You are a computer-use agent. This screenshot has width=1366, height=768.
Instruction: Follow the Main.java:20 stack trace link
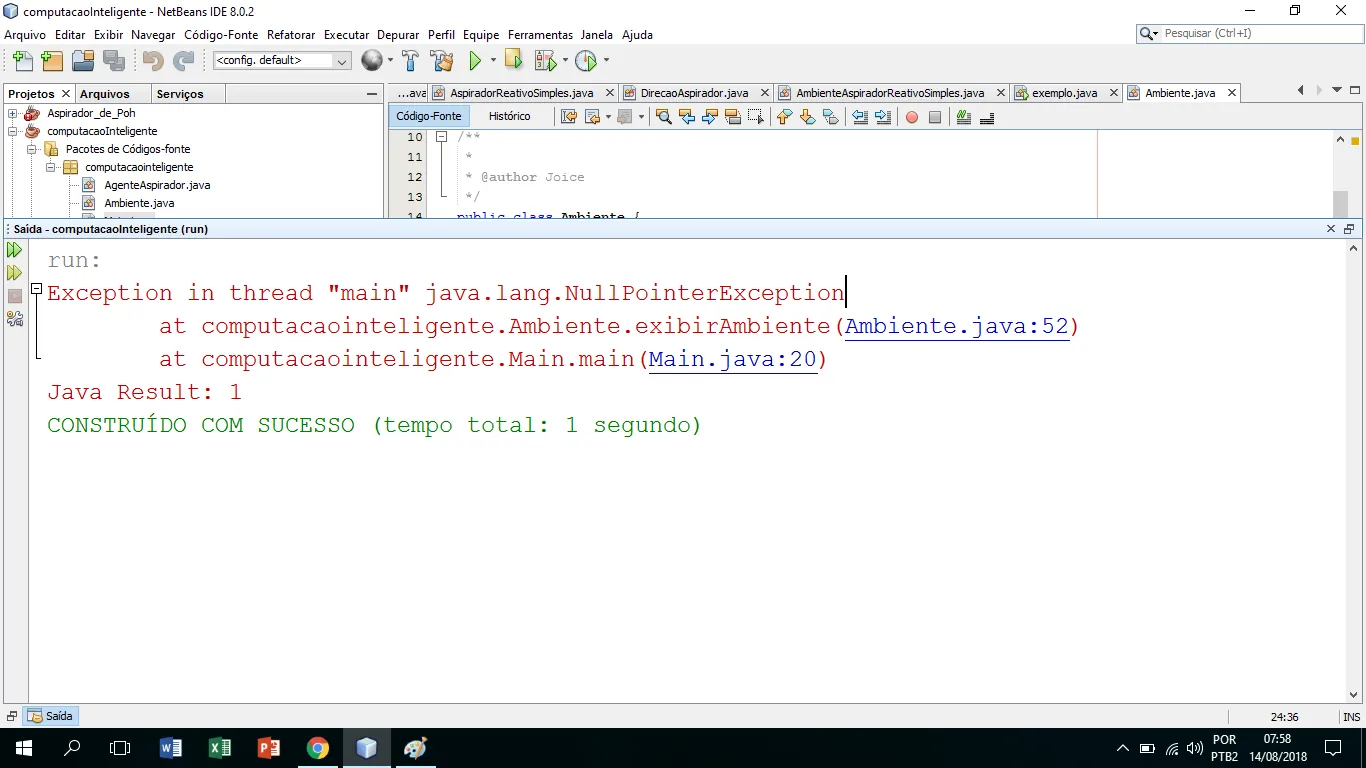pos(733,359)
